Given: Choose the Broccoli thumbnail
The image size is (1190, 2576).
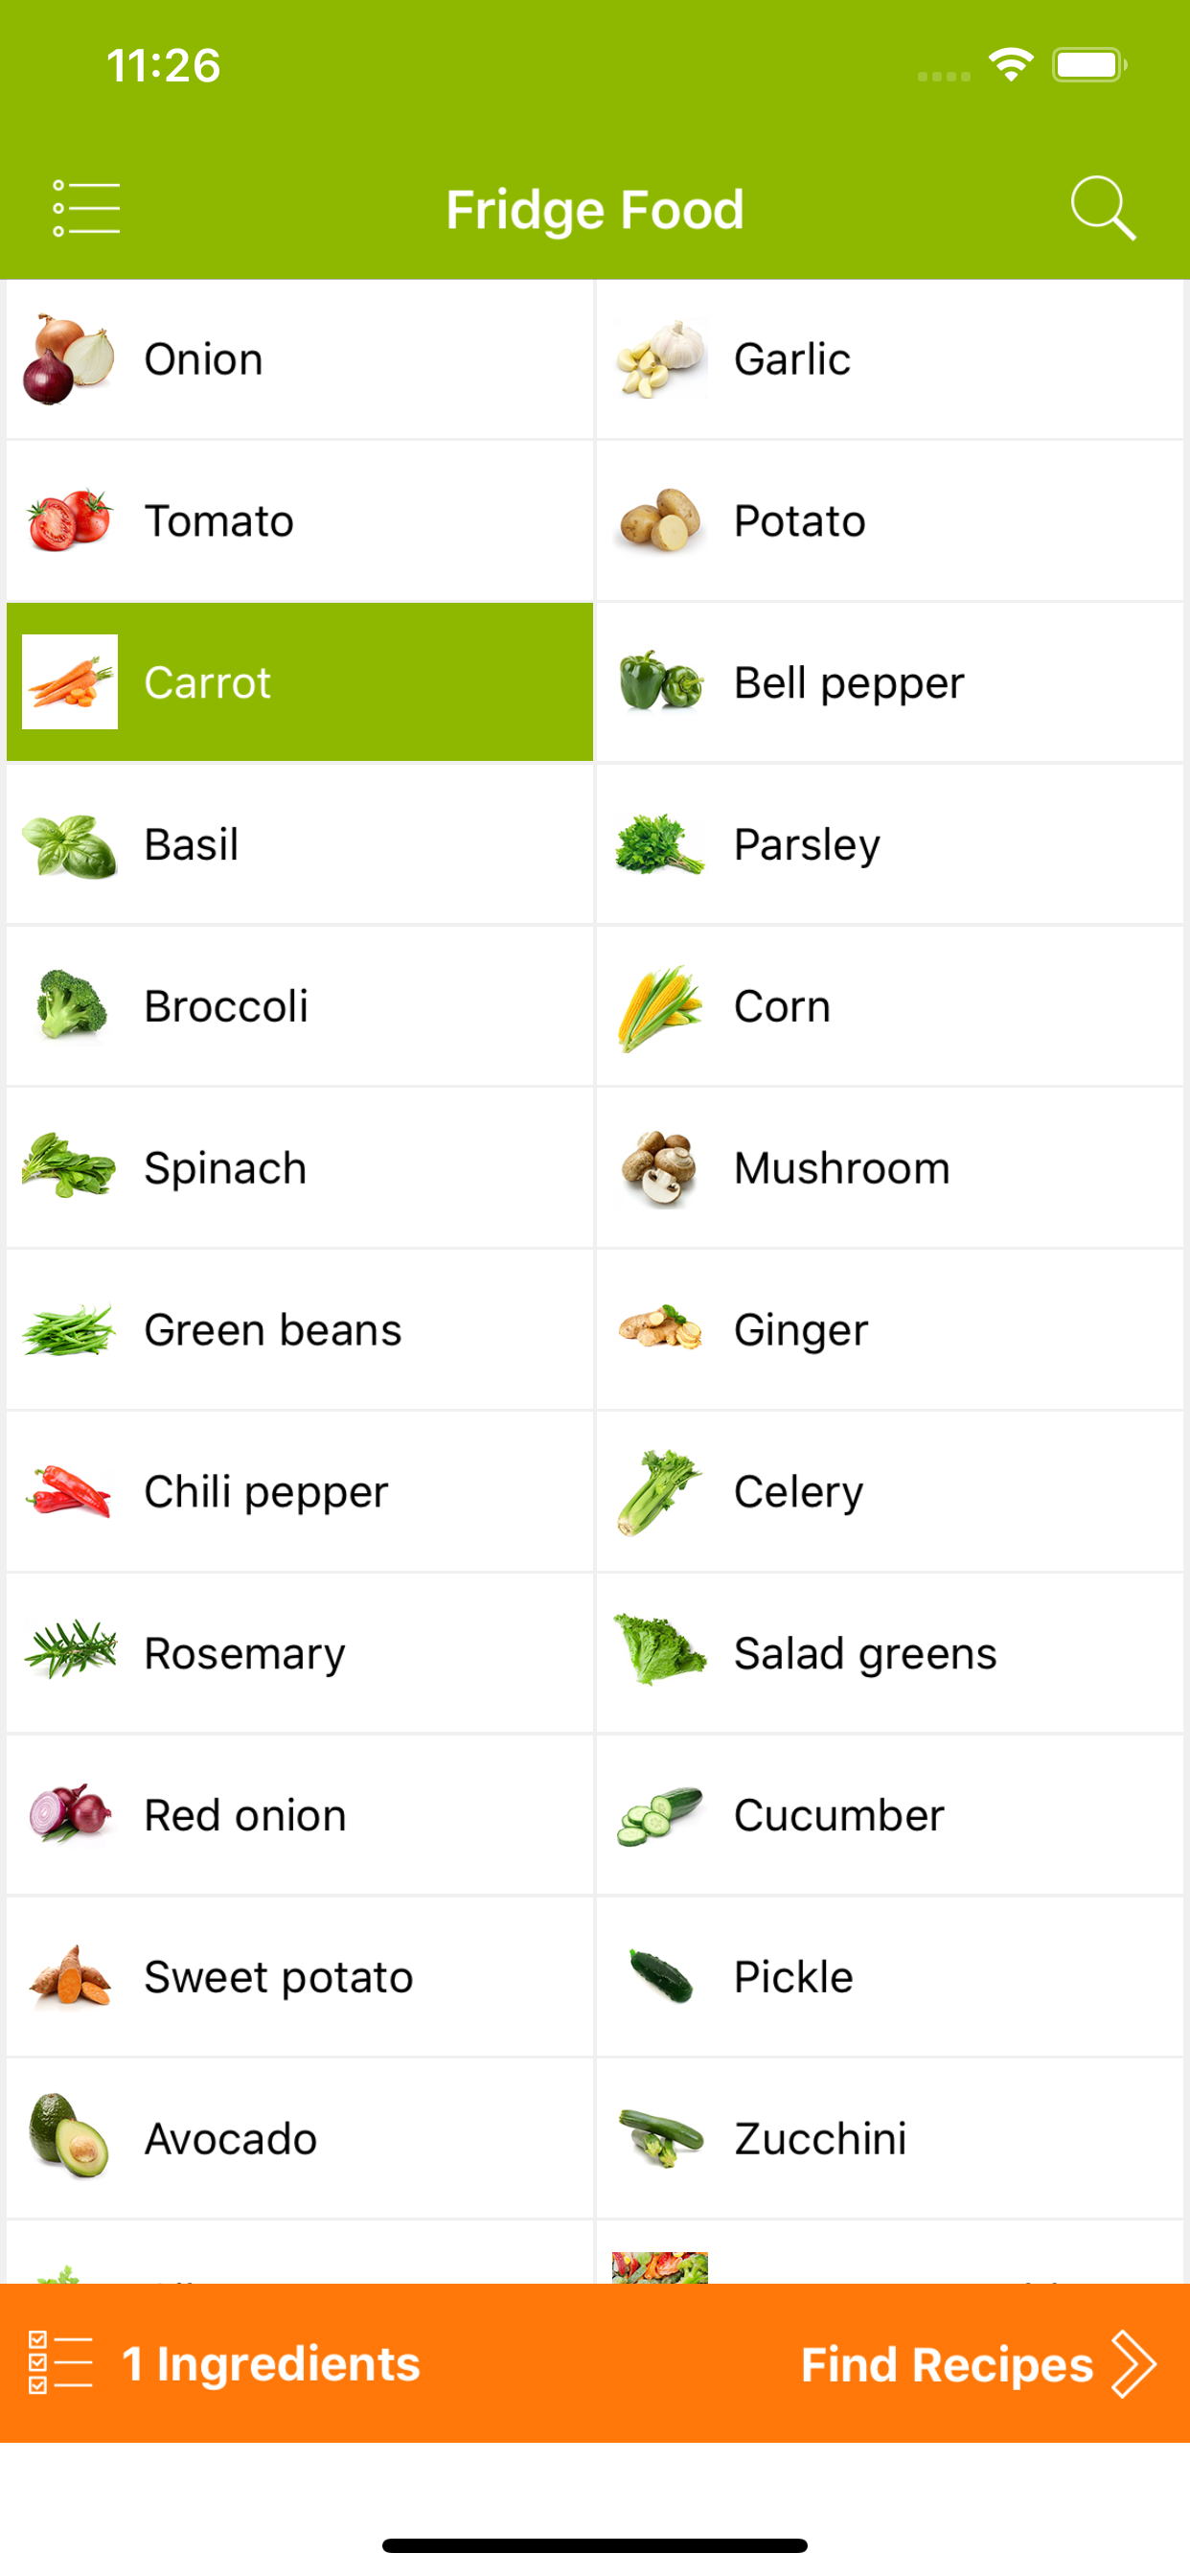Looking at the screenshot, I should 69,1006.
